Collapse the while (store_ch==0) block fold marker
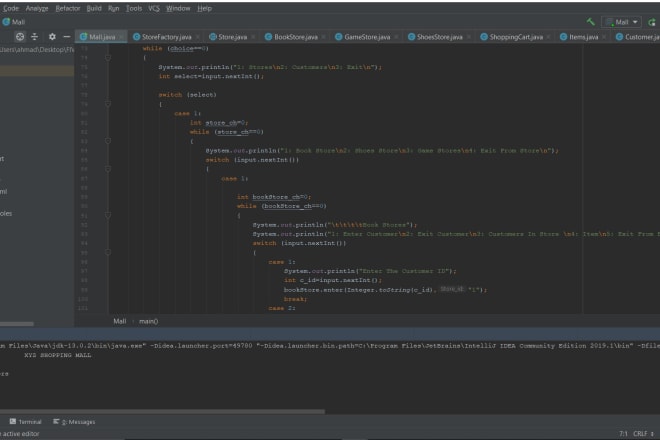660x440 pixels. coord(108,141)
